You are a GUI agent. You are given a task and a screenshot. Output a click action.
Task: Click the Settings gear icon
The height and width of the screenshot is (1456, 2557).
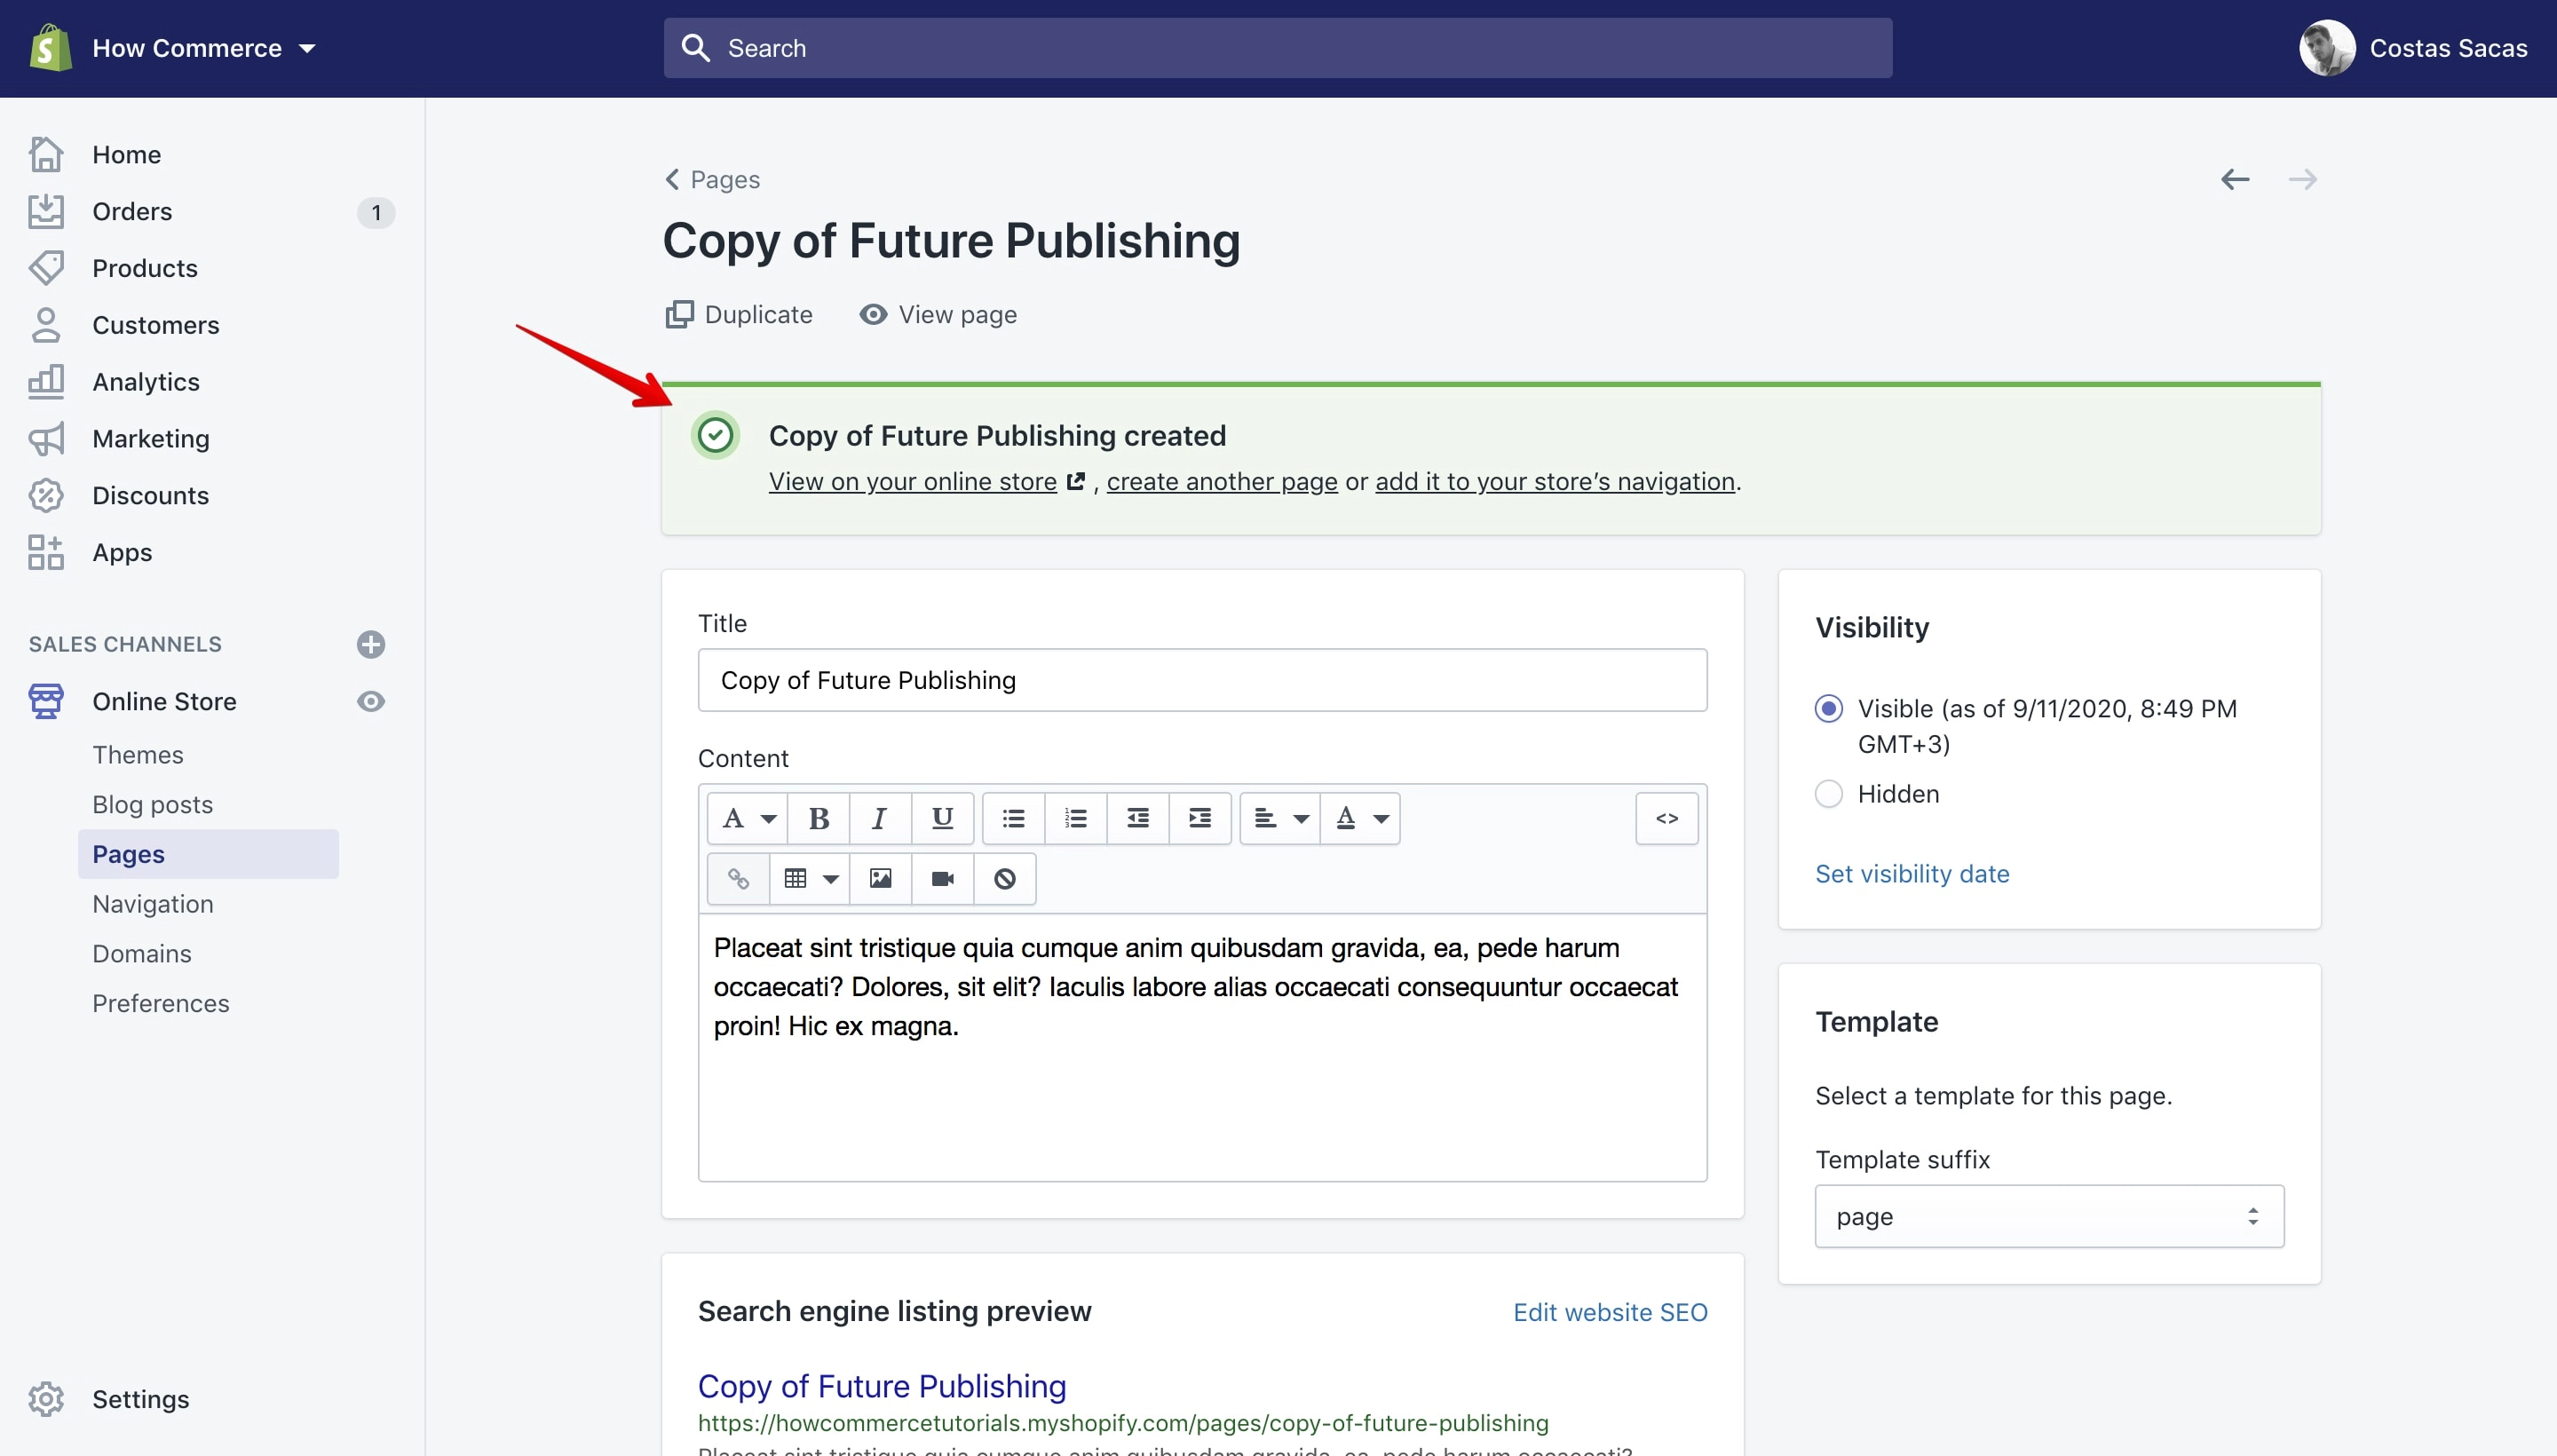coord(46,1399)
